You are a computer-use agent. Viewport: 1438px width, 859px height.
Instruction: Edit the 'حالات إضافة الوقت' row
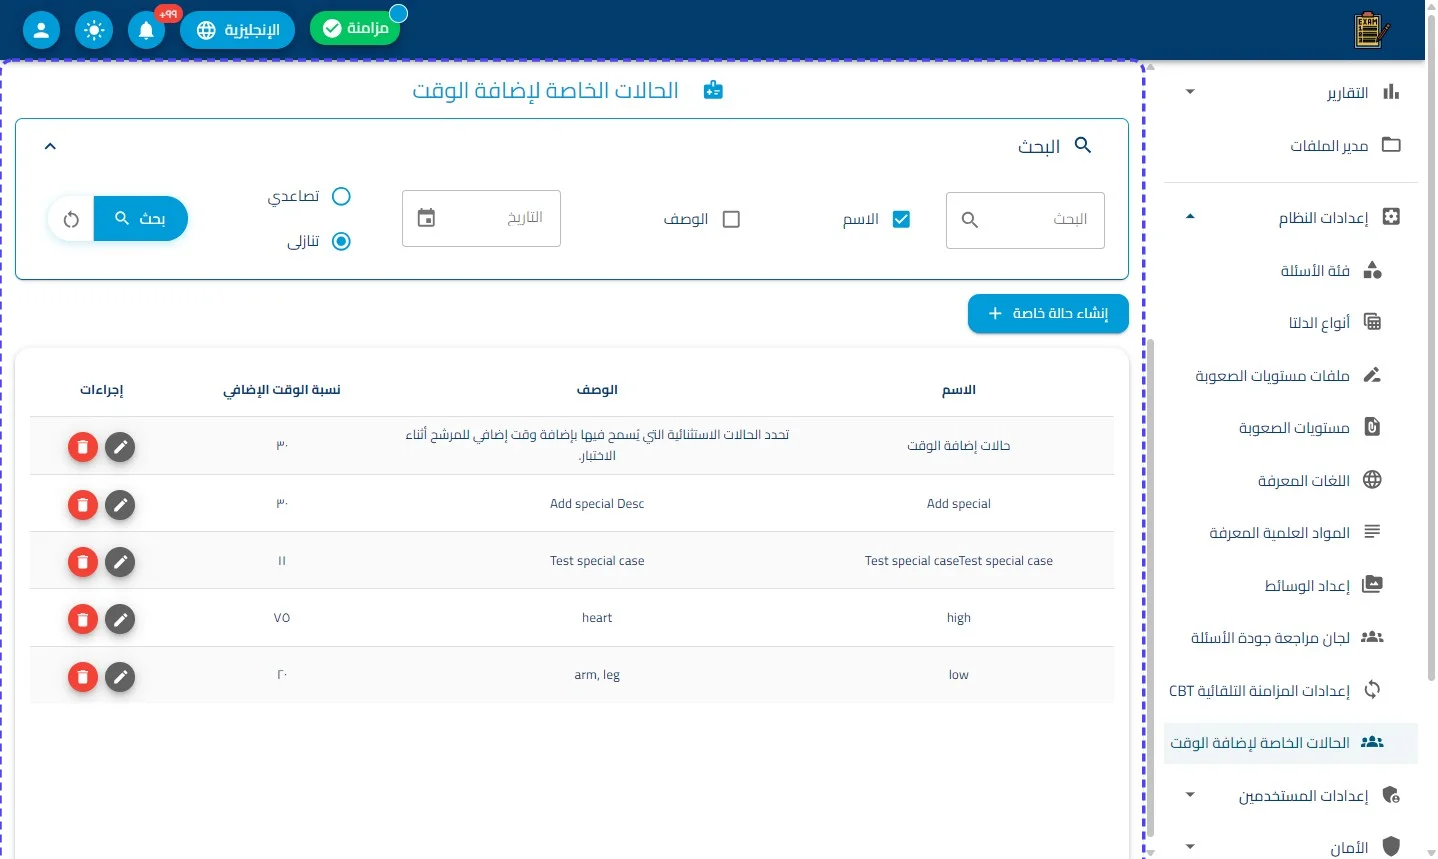[x=120, y=446]
